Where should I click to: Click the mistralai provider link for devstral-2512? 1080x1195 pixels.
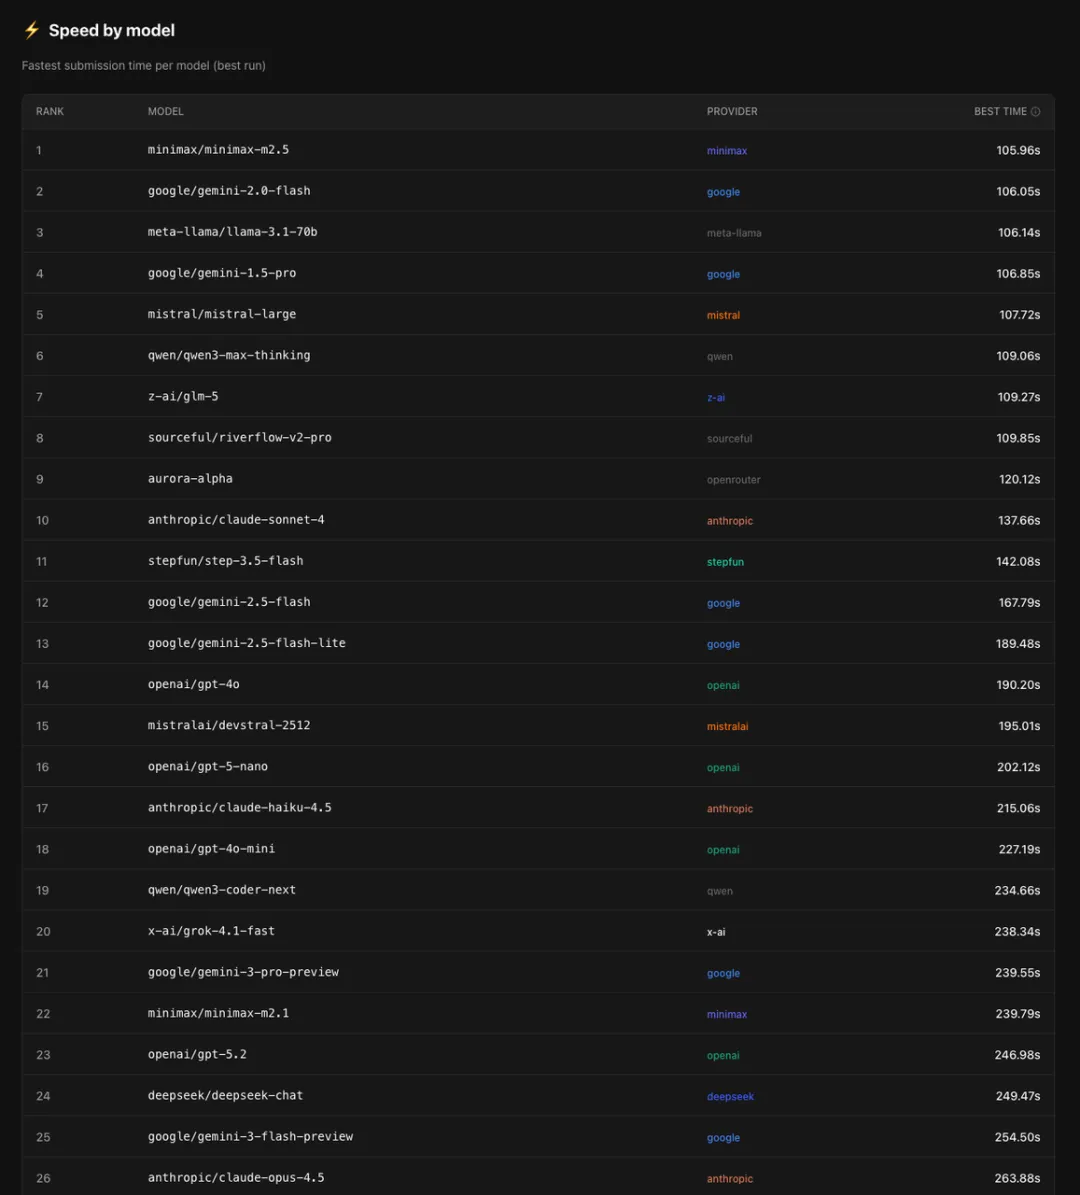(x=727, y=727)
